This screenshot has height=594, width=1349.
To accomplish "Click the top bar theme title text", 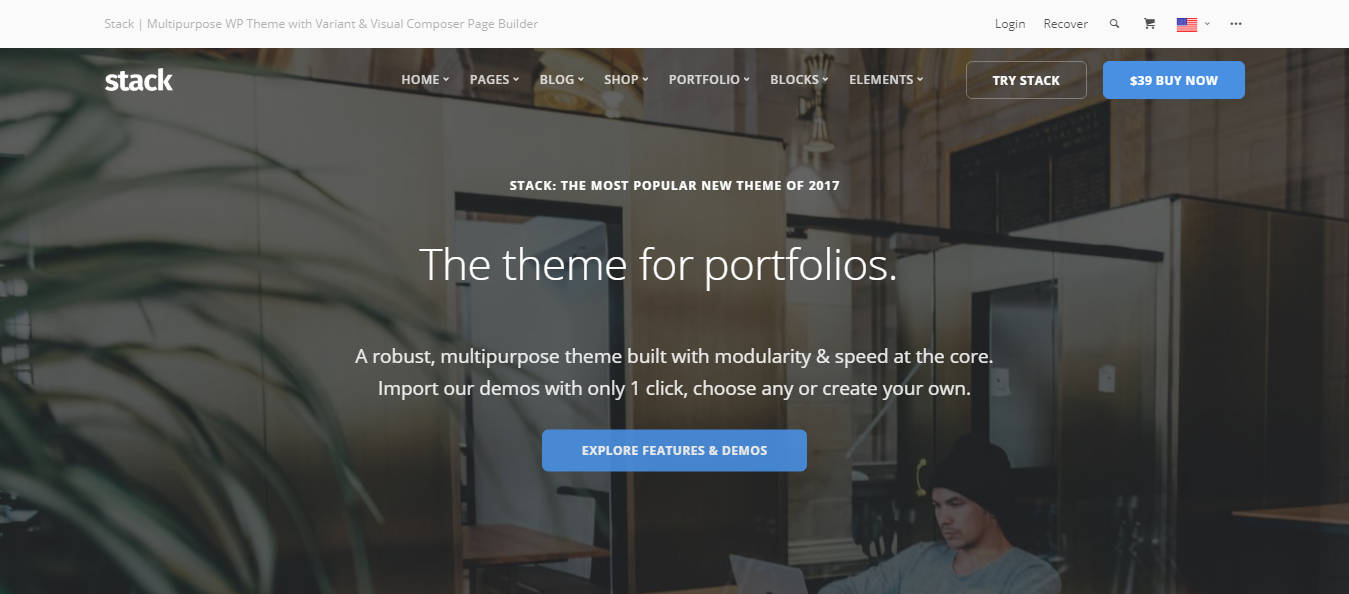I will coord(321,24).
